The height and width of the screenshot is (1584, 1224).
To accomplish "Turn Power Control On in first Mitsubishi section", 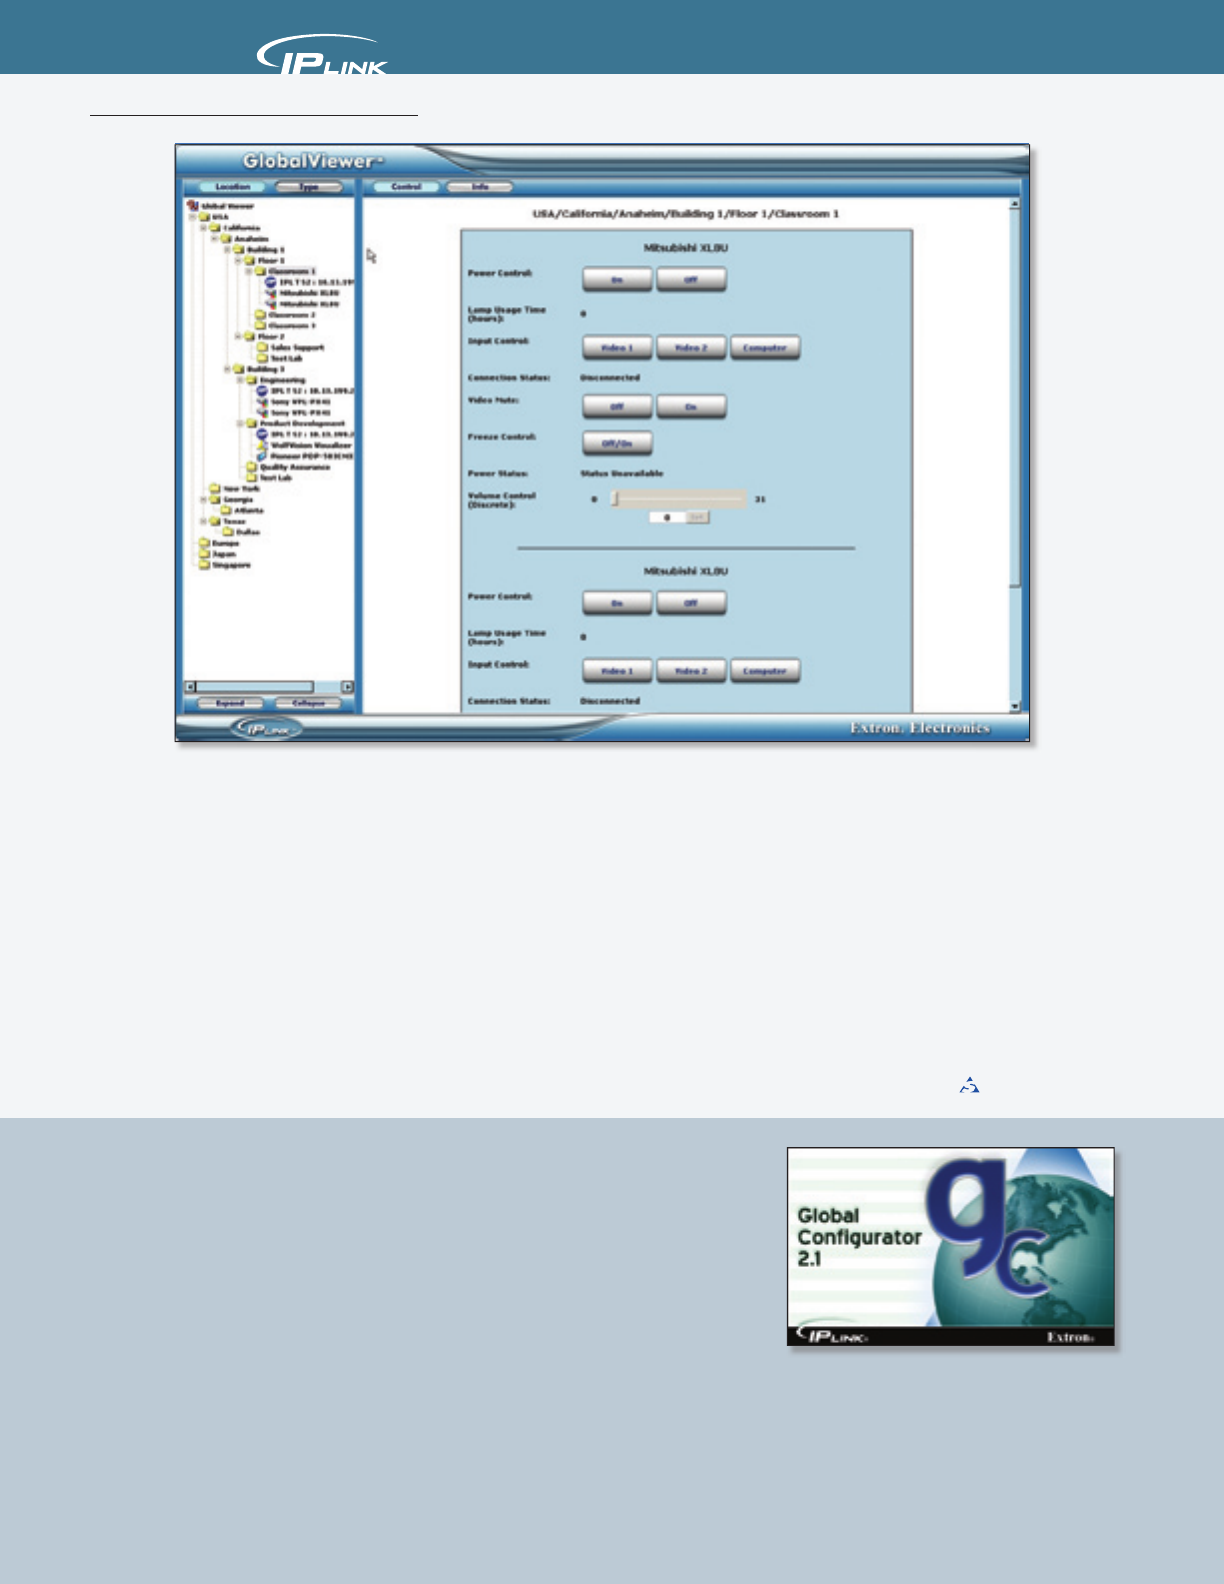I will [x=617, y=280].
